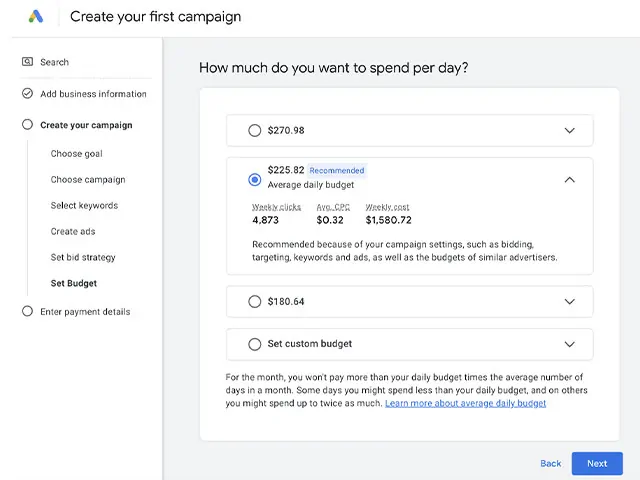The image size is (640, 480).
Task: Select the $270.98 budget radio button
Action: [x=254, y=130]
